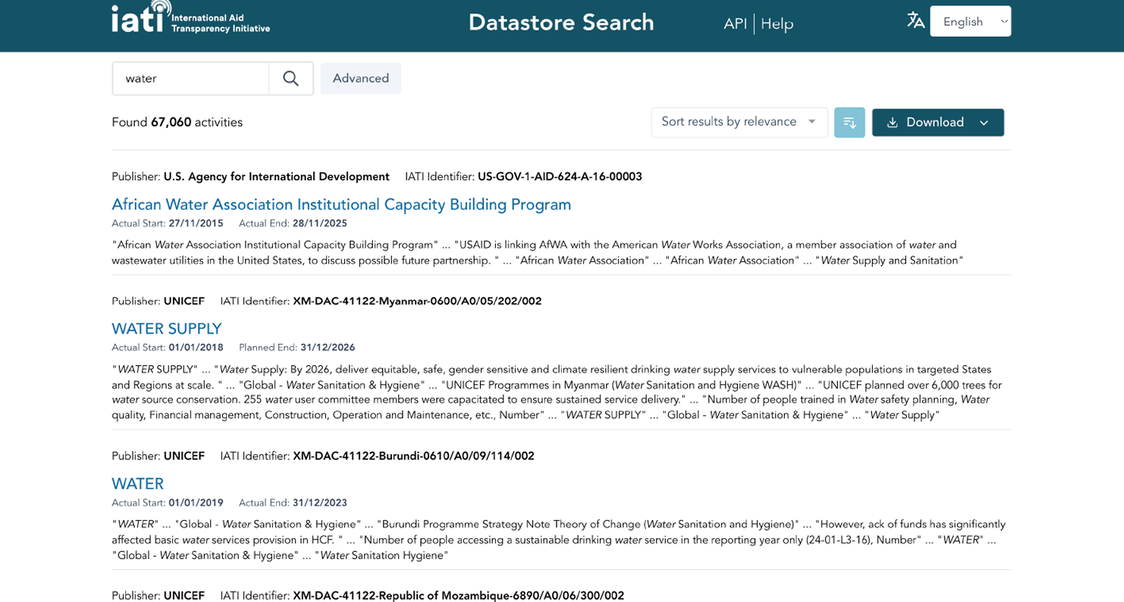This screenshot has width=1124, height=602.
Task: Open the WATER SUPPLY activity result
Action: coord(166,329)
